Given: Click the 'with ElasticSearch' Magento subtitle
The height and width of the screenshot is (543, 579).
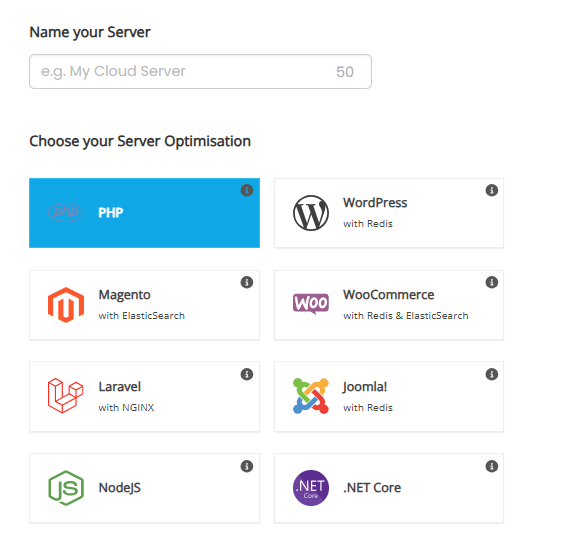Looking at the screenshot, I should pos(141,316).
